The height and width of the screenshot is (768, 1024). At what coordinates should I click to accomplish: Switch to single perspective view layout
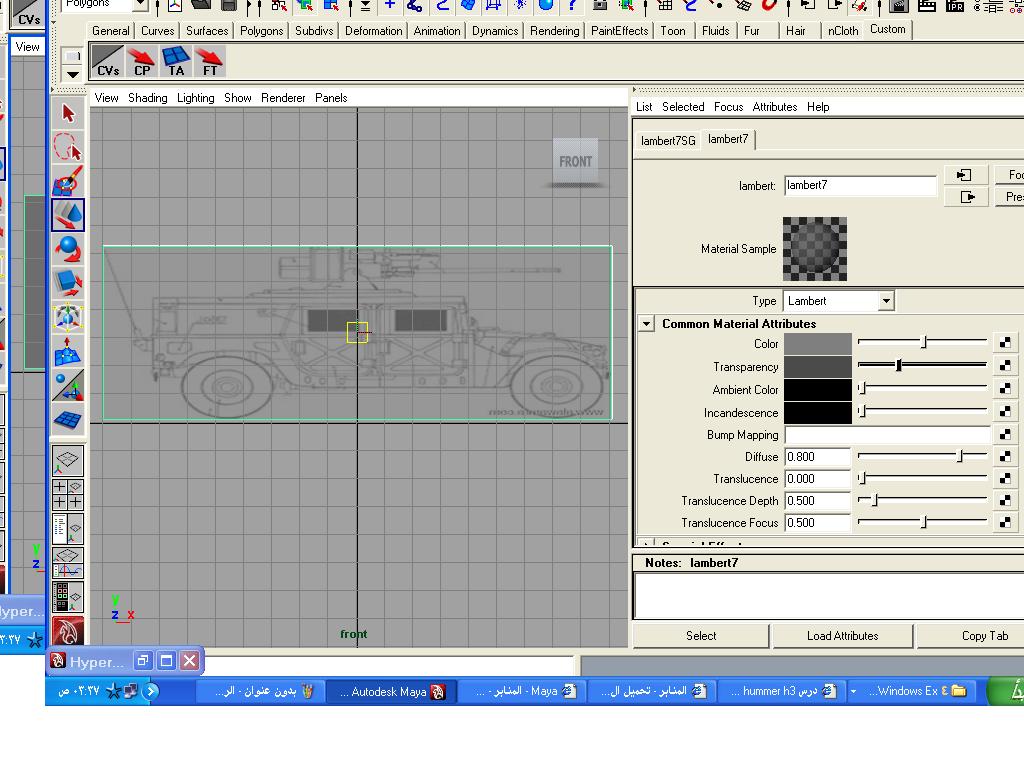tap(68, 460)
